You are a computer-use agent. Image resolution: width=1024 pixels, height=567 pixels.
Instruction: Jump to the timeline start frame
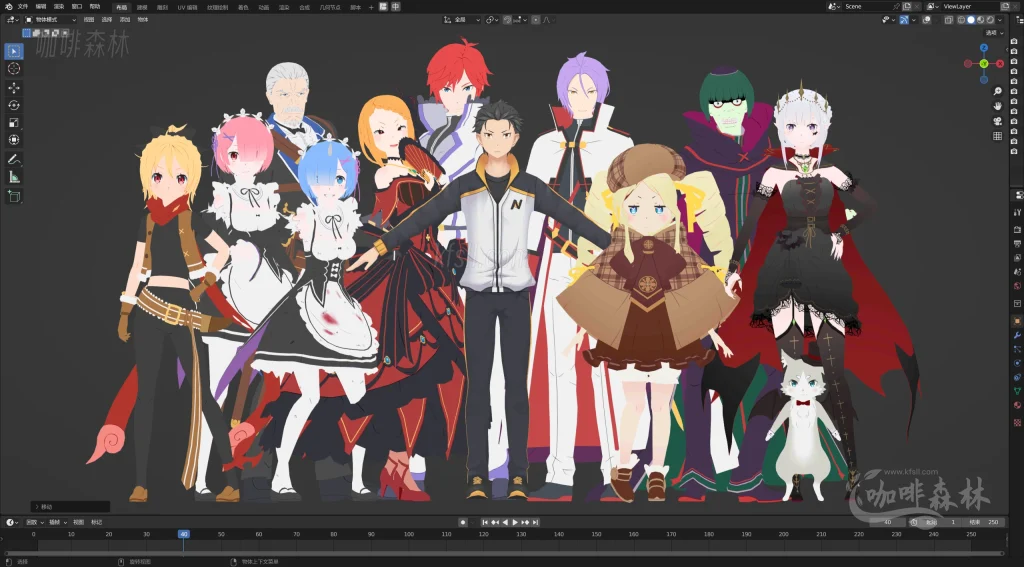[x=485, y=522]
